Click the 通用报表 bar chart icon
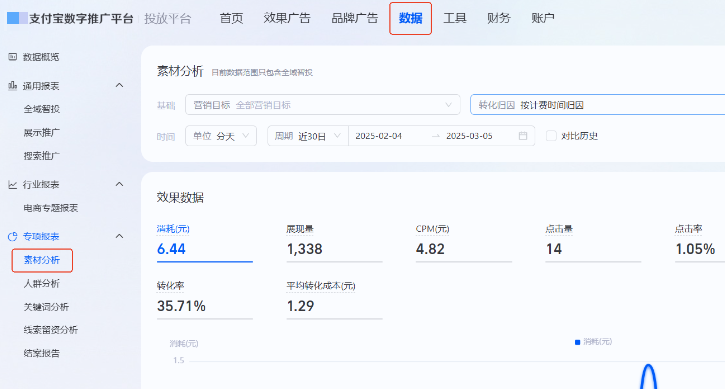The image size is (725, 389). click(12, 86)
